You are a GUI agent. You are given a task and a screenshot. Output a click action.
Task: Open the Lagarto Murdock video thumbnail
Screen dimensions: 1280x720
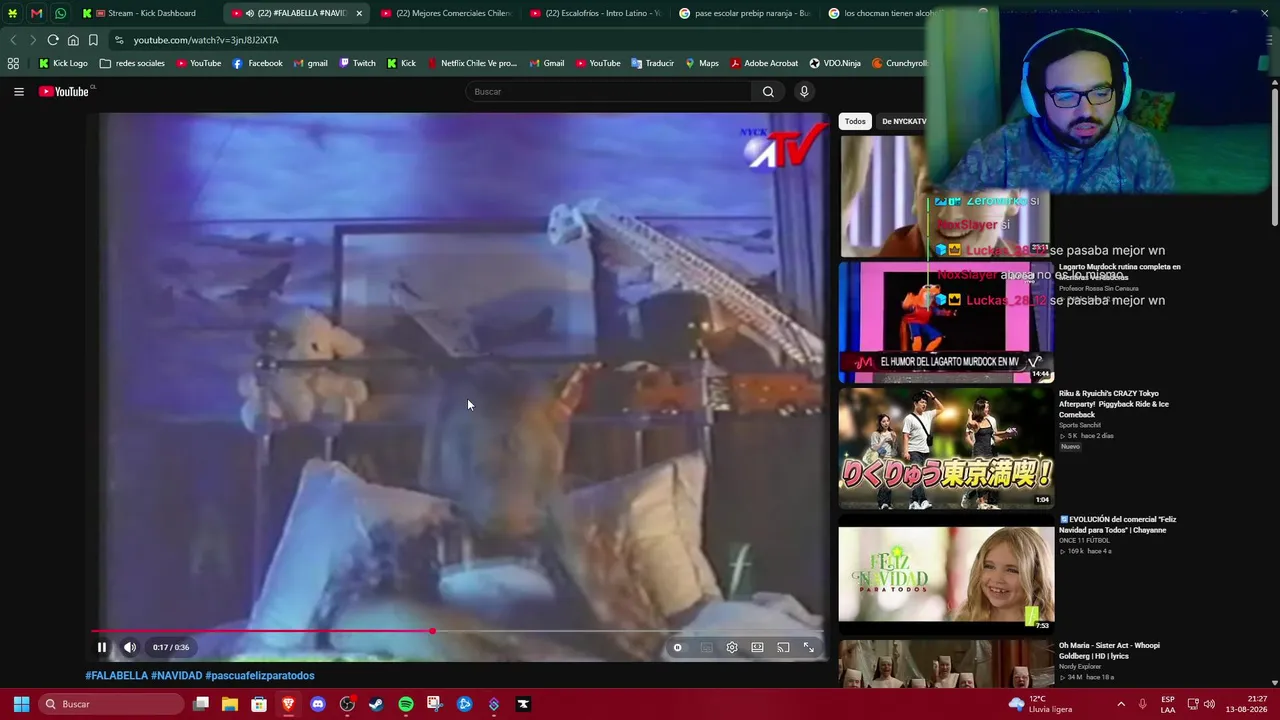click(946, 322)
